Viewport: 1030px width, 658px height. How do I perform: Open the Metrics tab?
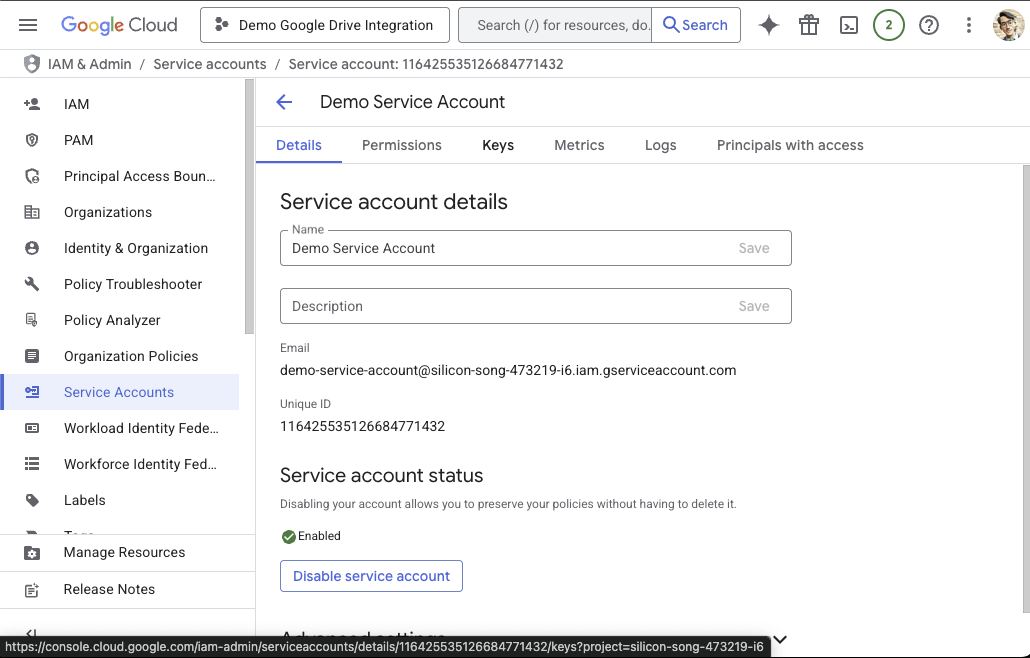click(579, 145)
